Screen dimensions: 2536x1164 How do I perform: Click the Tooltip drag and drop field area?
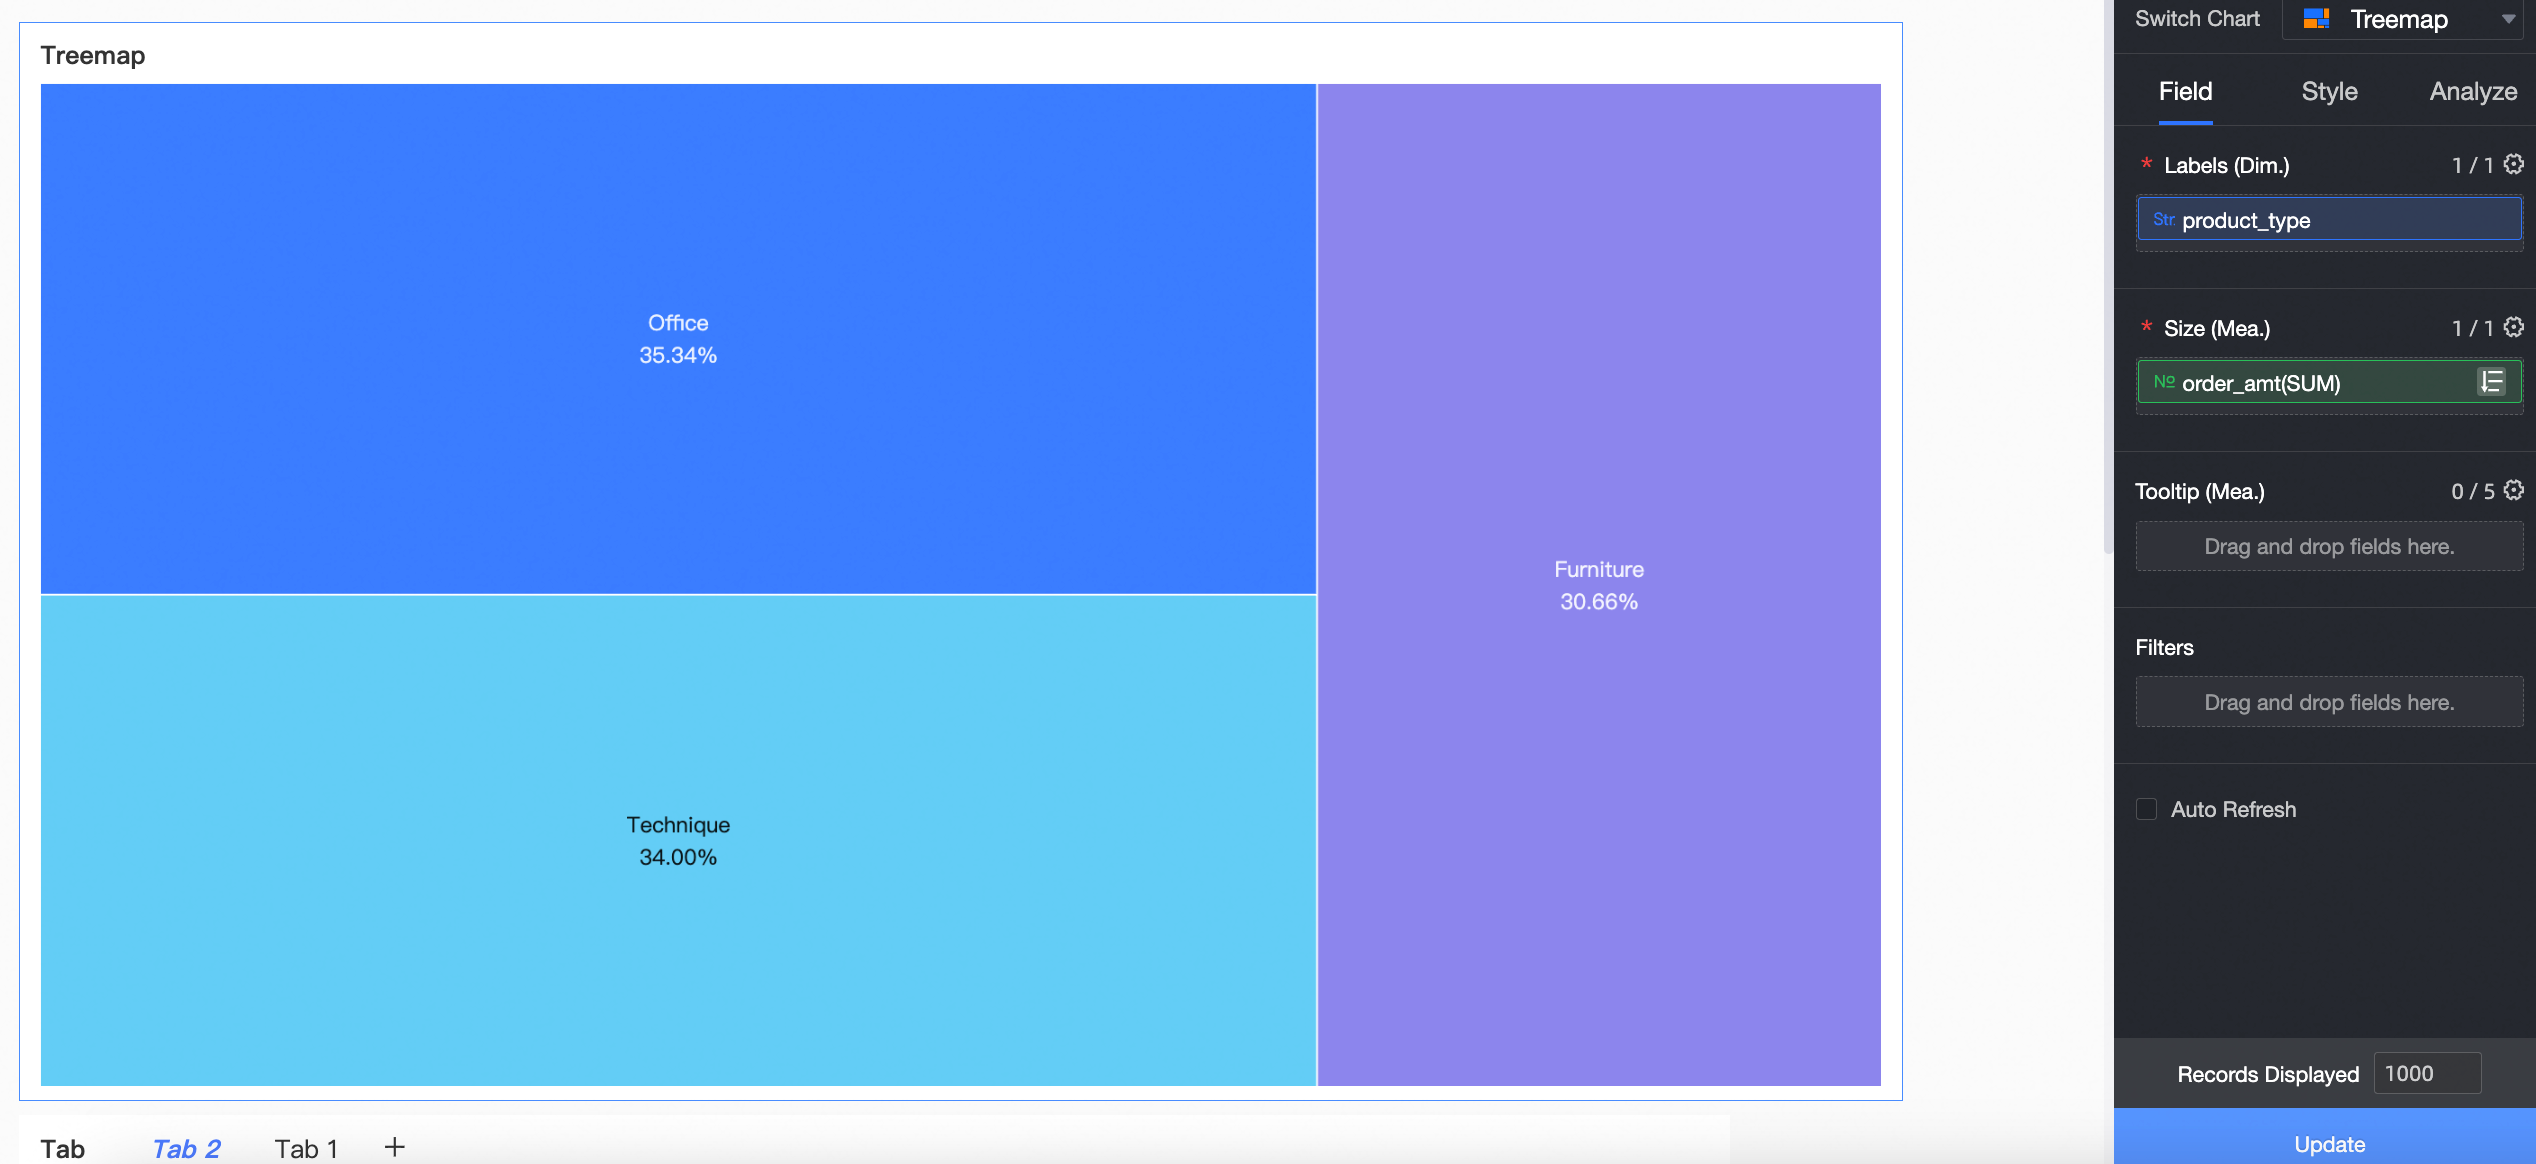tap(2328, 547)
